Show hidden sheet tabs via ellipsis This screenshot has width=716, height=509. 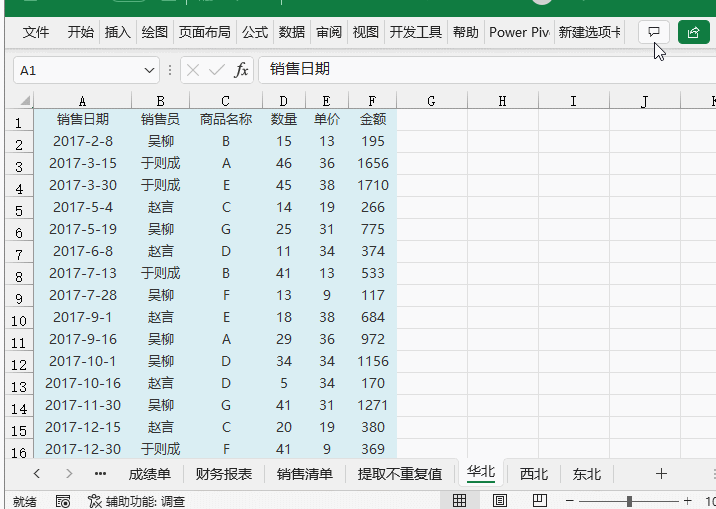100,474
